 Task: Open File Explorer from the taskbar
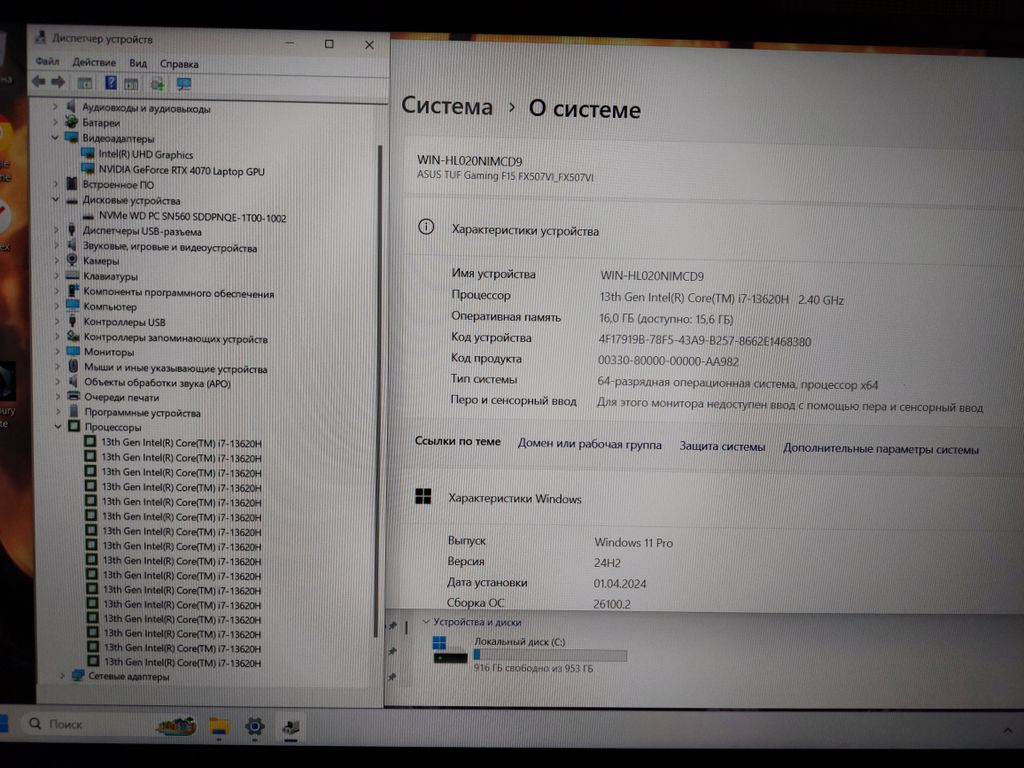[219, 726]
